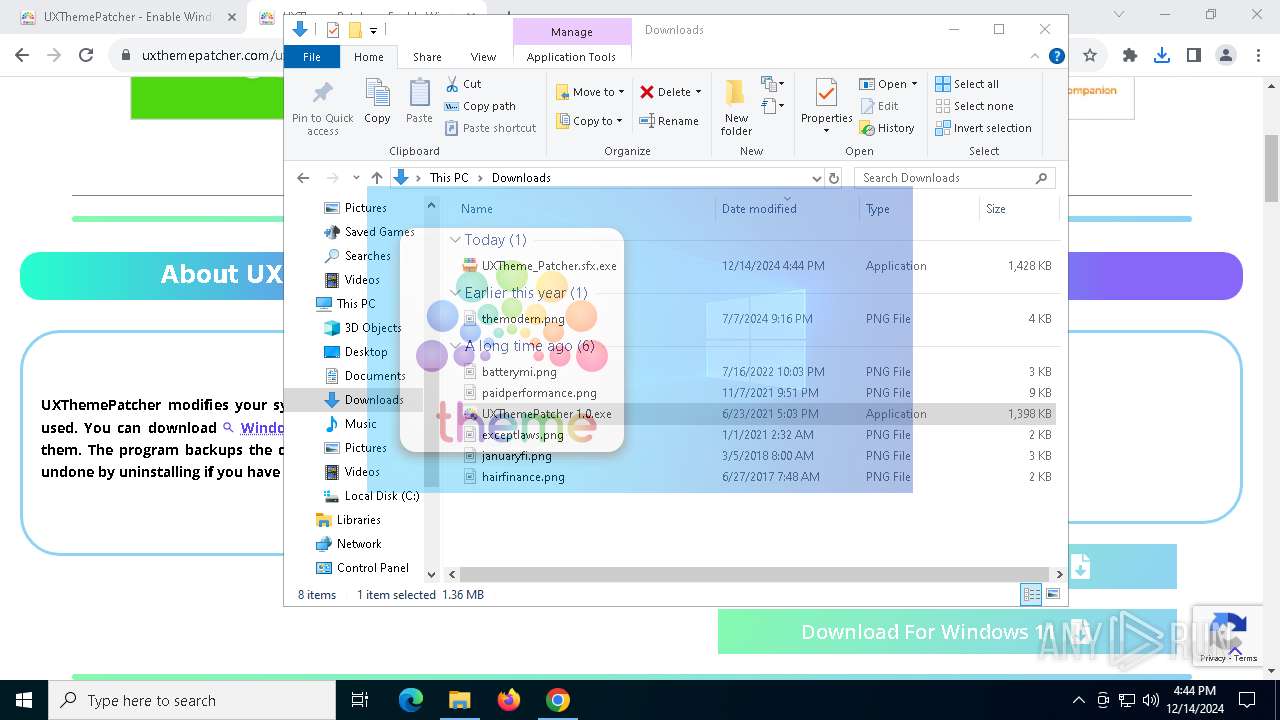Switch to the View tab
The height and width of the screenshot is (720, 1280).
coord(483,57)
